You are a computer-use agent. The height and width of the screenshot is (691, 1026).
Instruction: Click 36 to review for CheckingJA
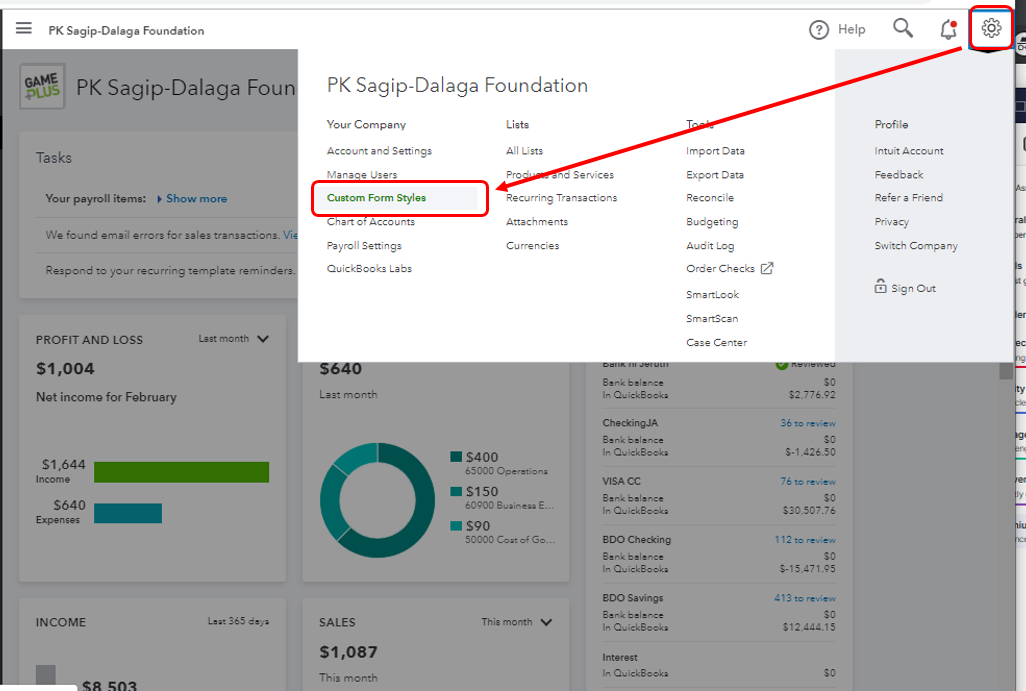pos(807,423)
